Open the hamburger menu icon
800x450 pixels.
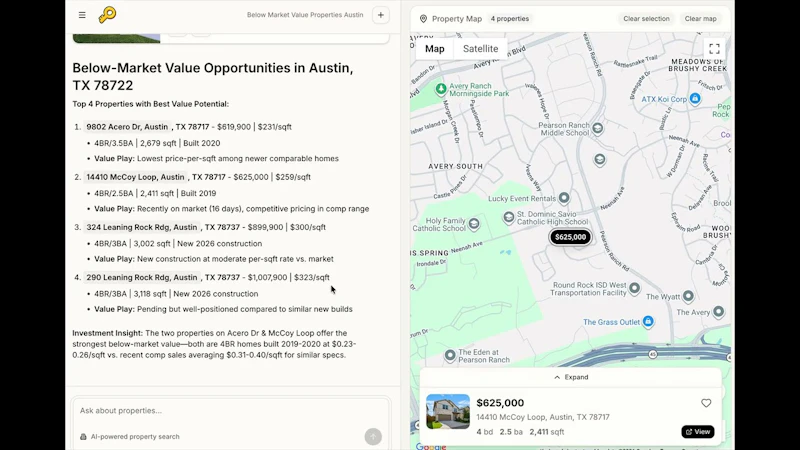[82, 15]
